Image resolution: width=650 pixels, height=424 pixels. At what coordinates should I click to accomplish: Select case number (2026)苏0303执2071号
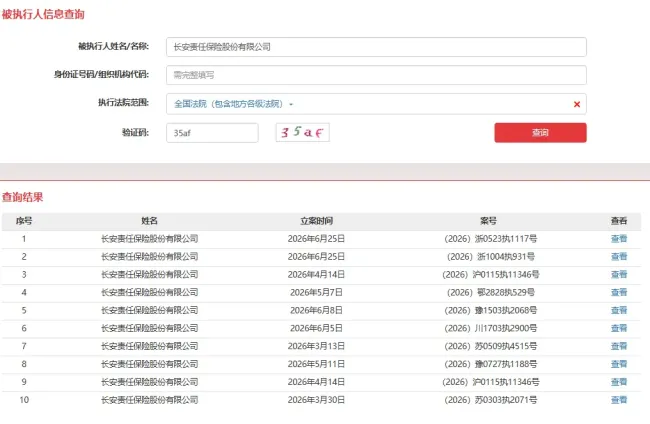(491, 400)
